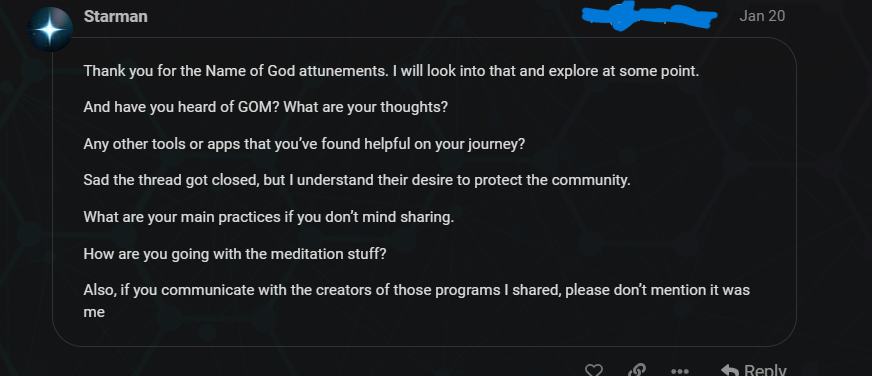The image size is (872, 376).
Task: Click the blue scribbled-out area in header
Action: pyautogui.click(x=649, y=16)
